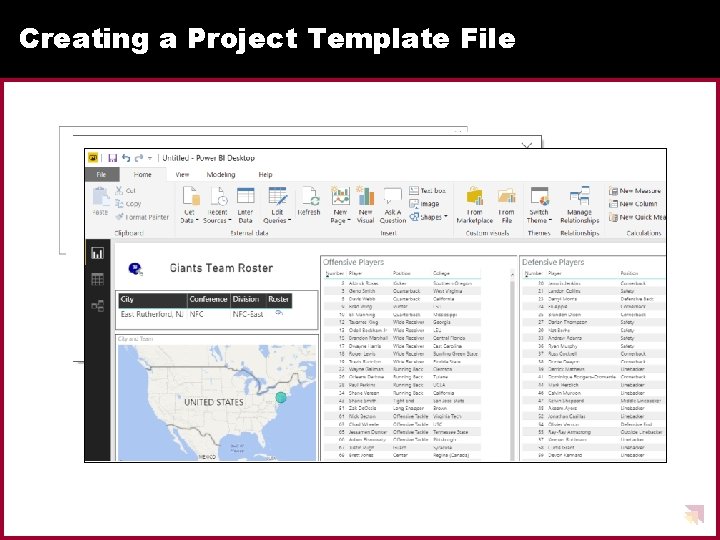
Task: Click New Measure in Calculations
Action: 635,191
